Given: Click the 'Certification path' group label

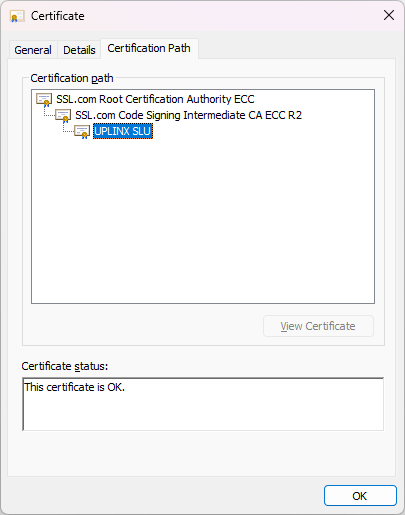Looking at the screenshot, I should [72, 78].
